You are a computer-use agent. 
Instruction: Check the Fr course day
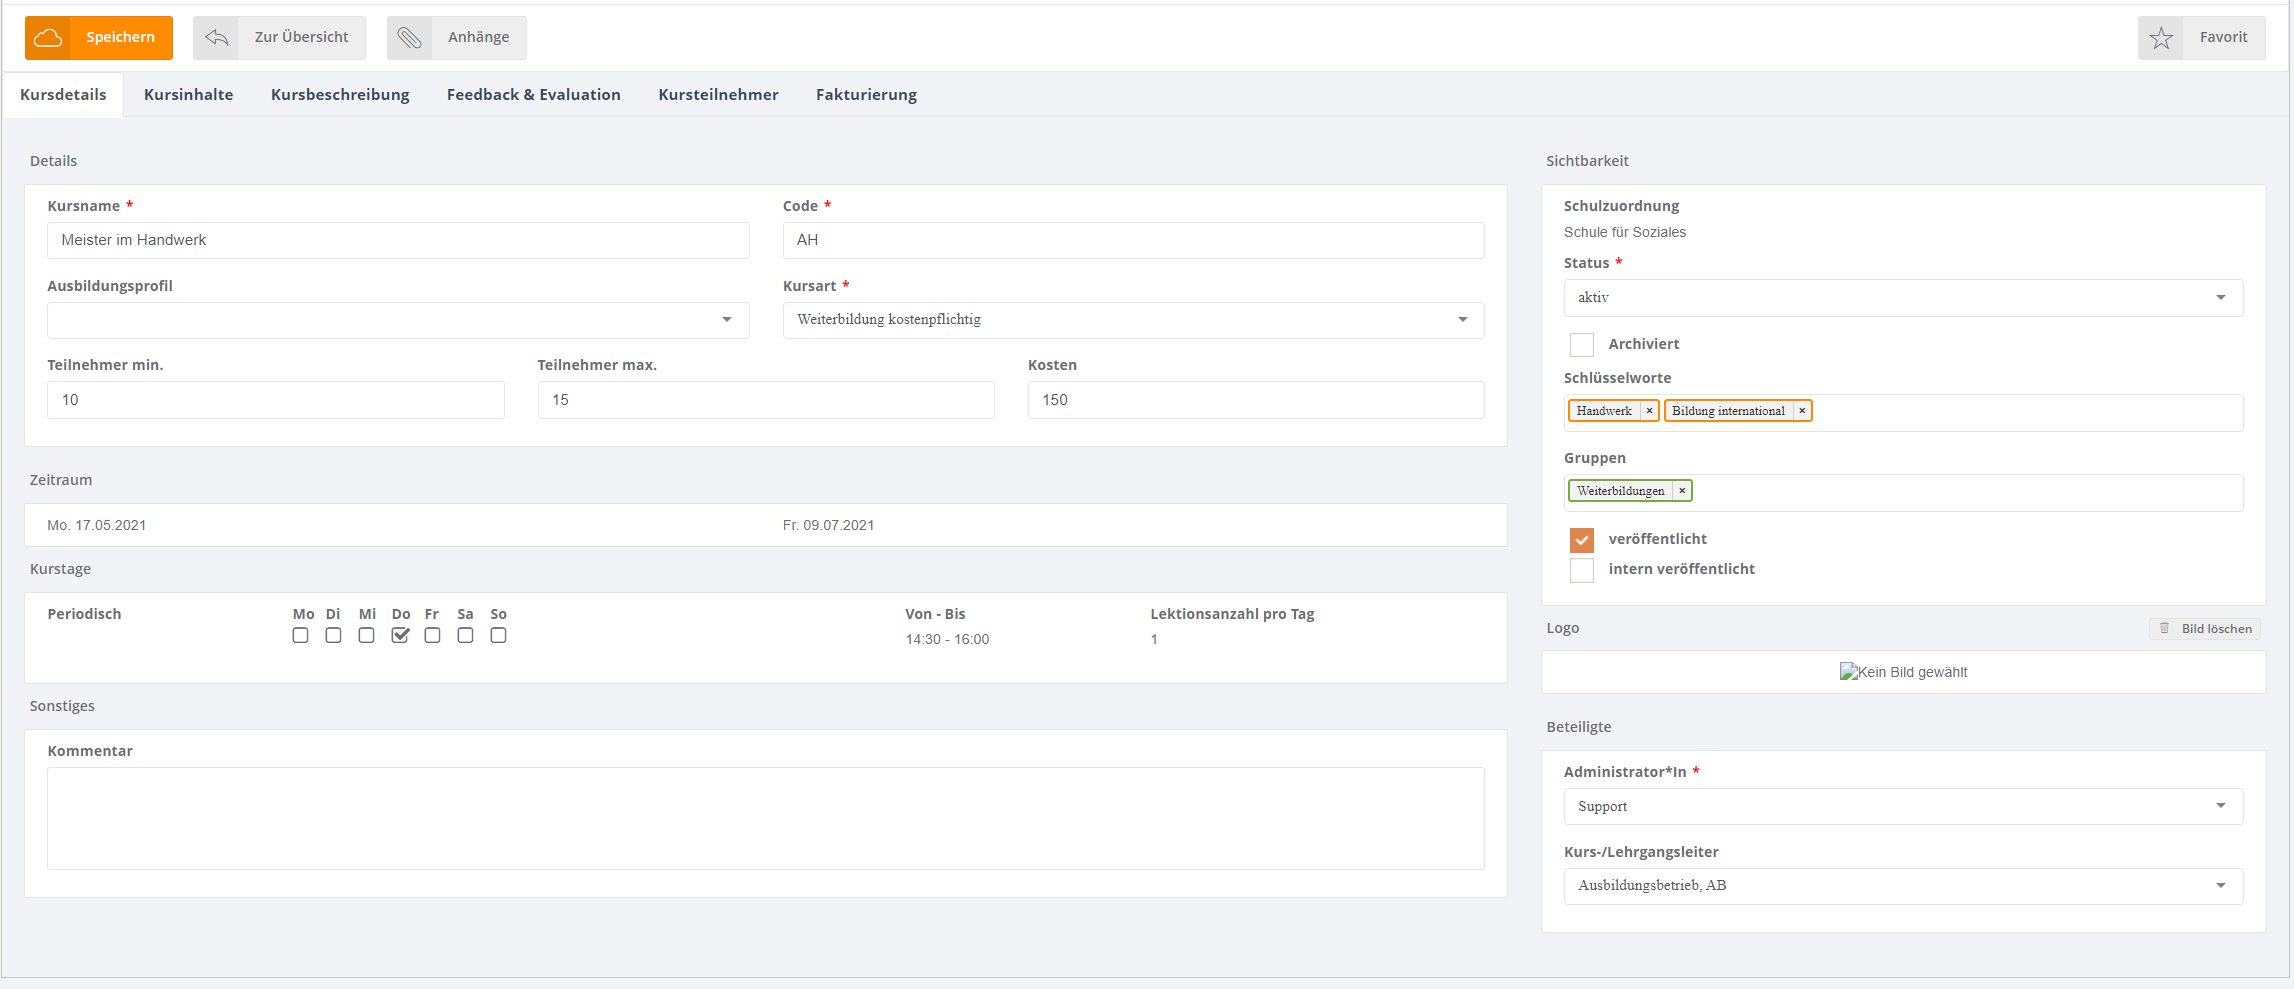[433, 636]
